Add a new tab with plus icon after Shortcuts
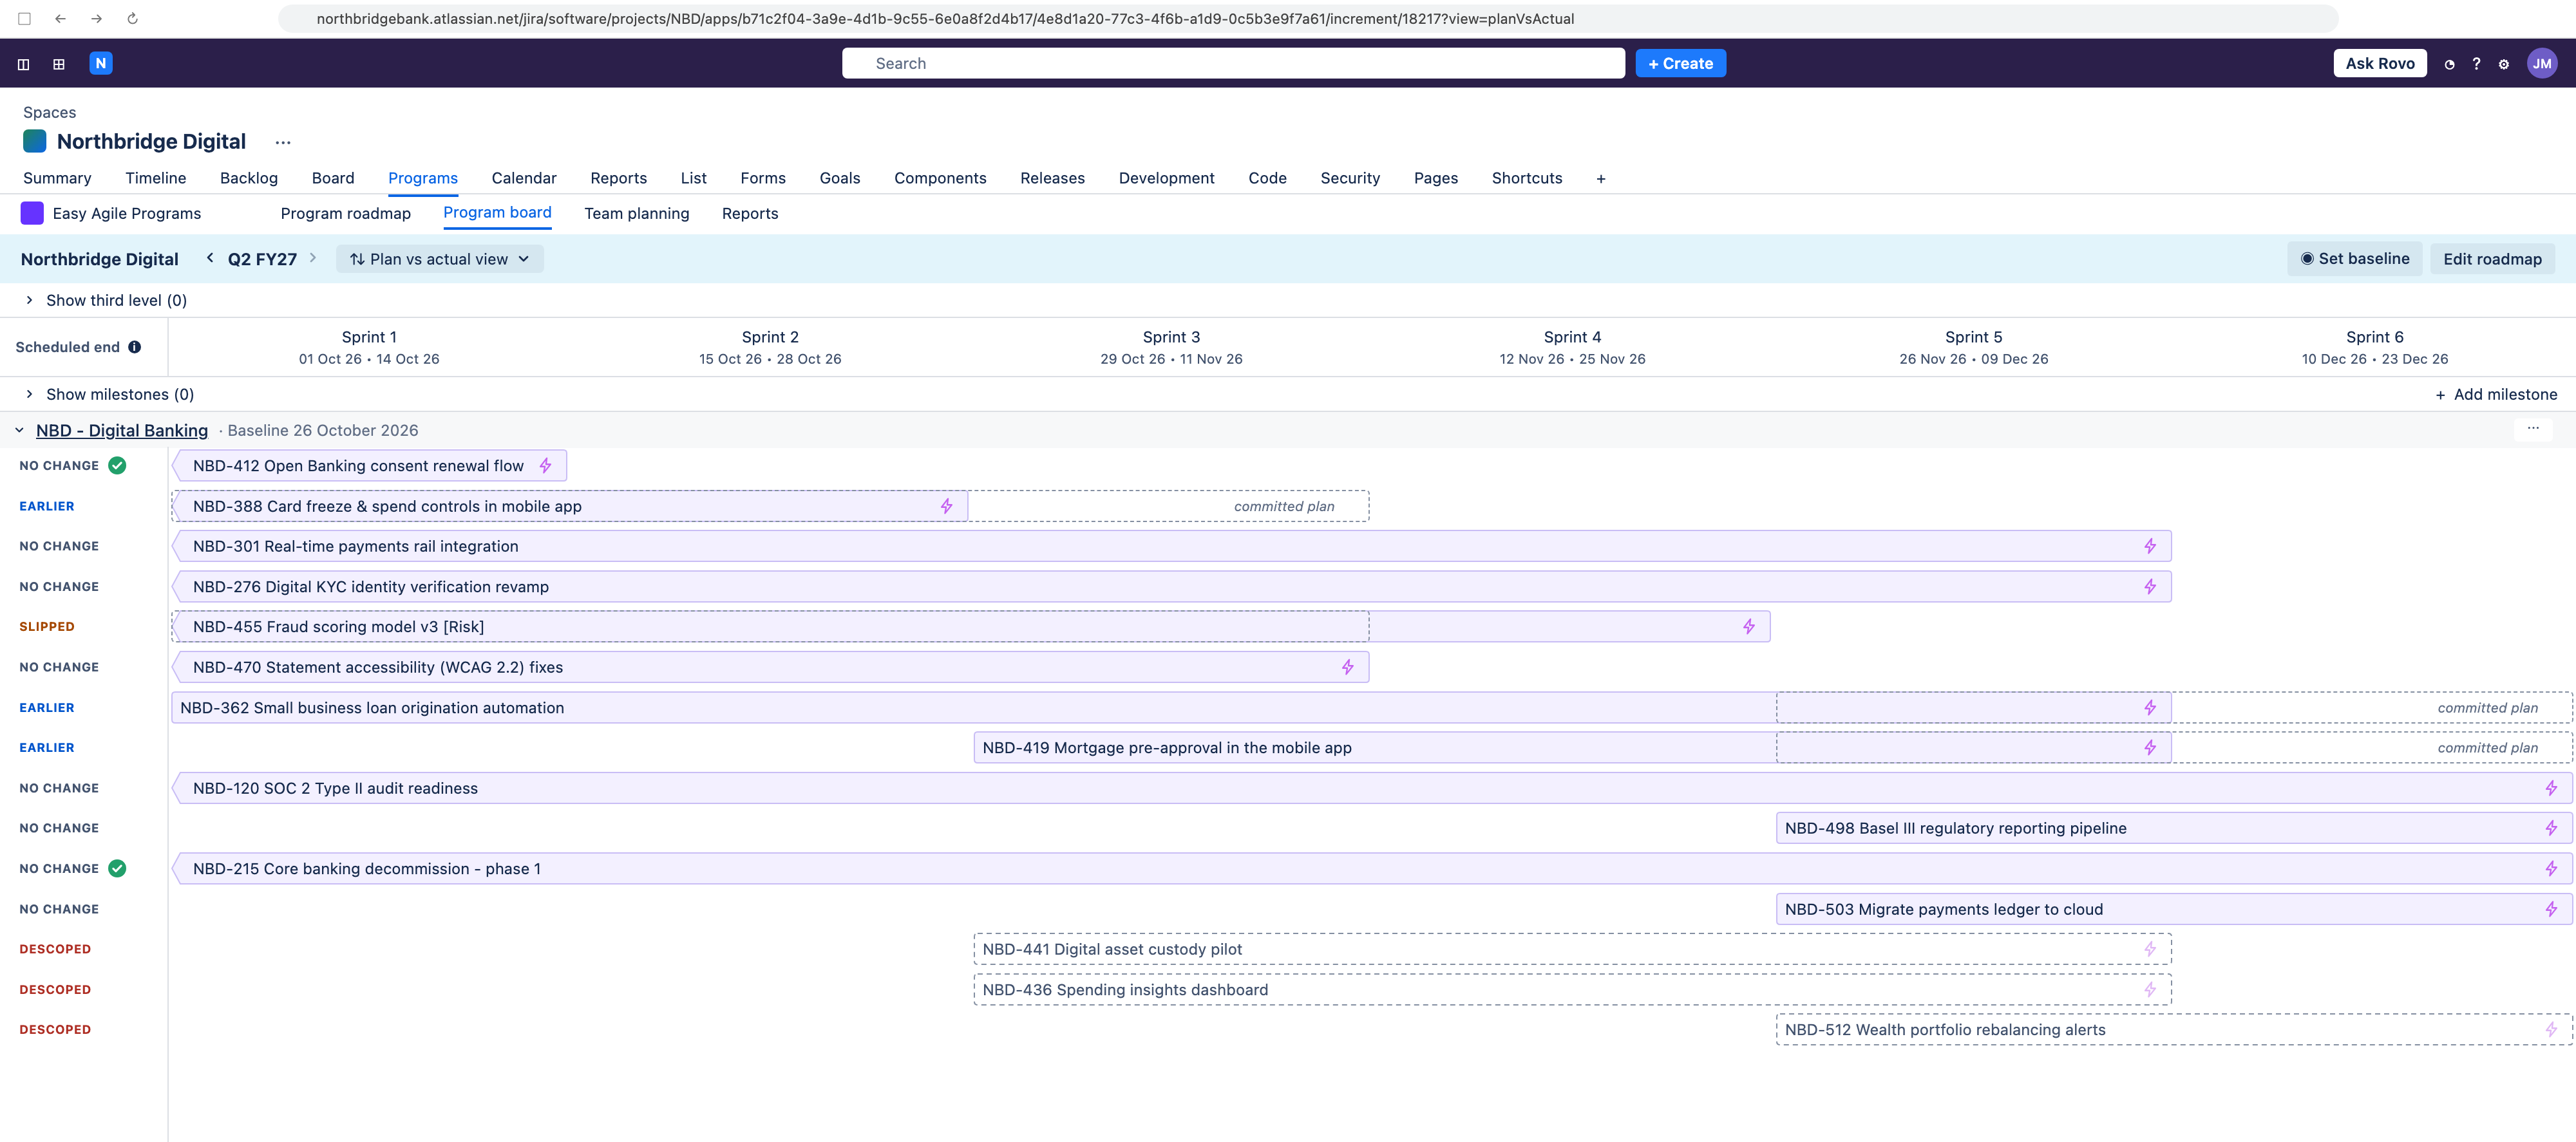 tap(1601, 178)
